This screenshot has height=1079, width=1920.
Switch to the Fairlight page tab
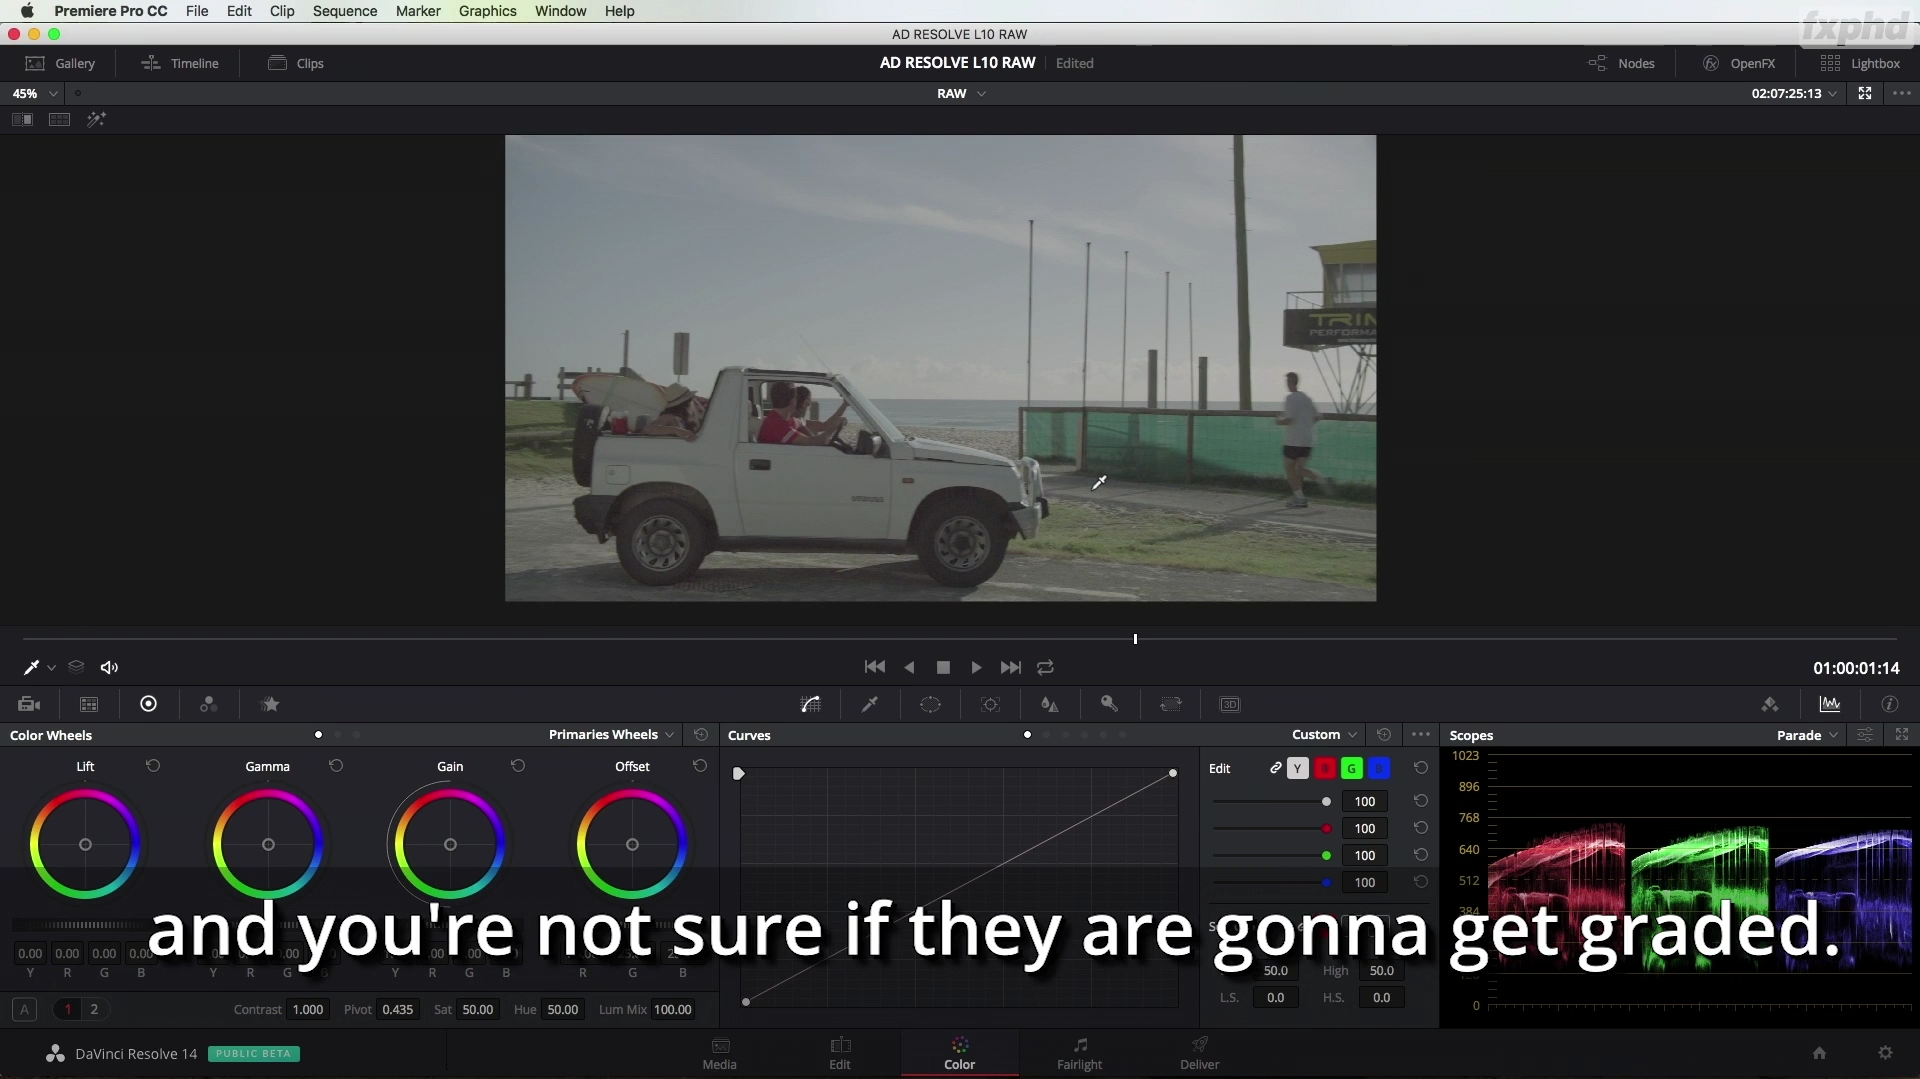(1079, 1053)
